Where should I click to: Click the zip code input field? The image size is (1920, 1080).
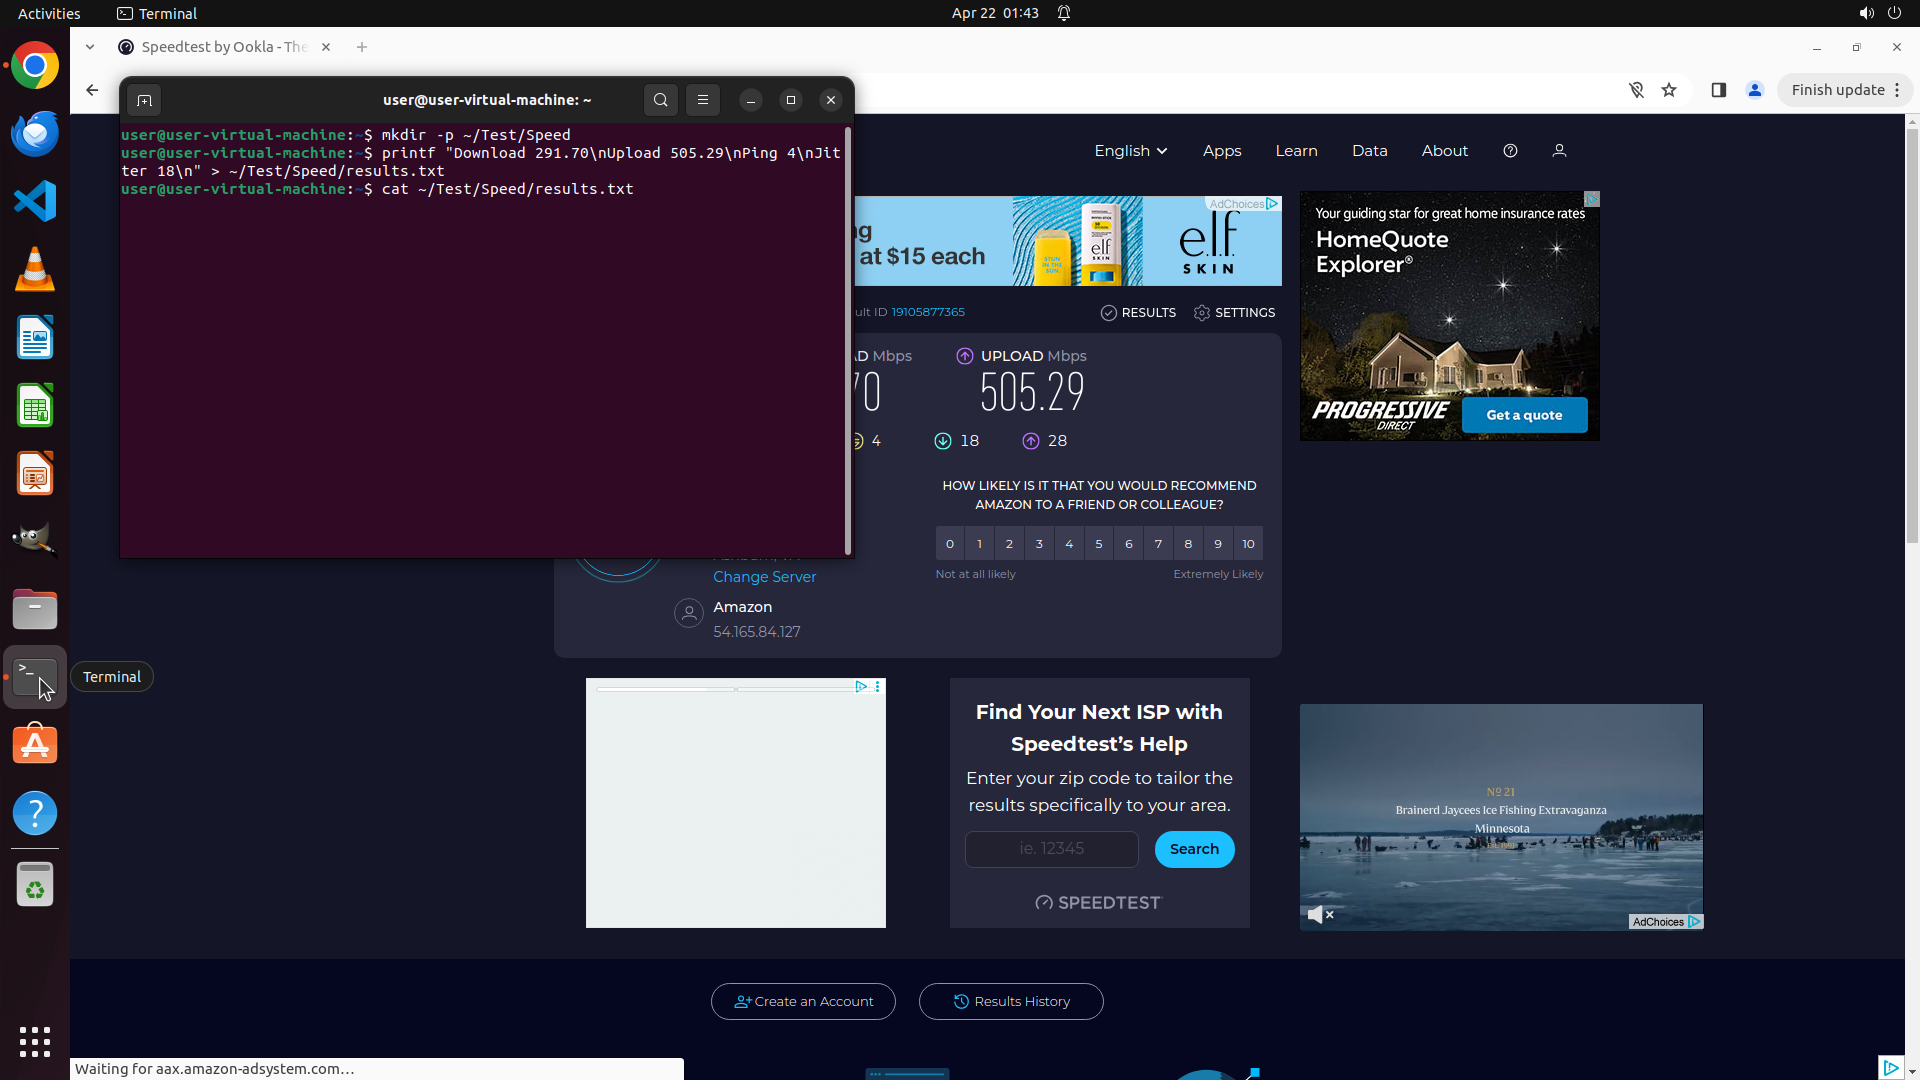coord(1051,849)
